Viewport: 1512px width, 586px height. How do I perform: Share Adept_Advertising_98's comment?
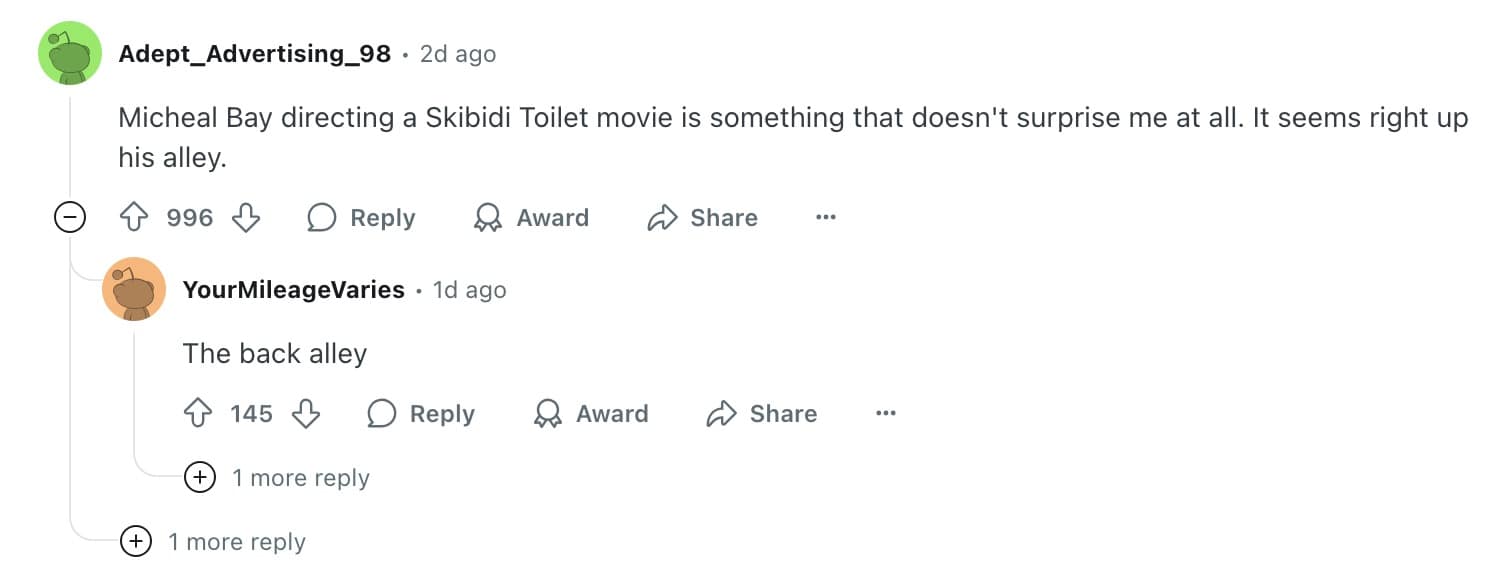702,218
